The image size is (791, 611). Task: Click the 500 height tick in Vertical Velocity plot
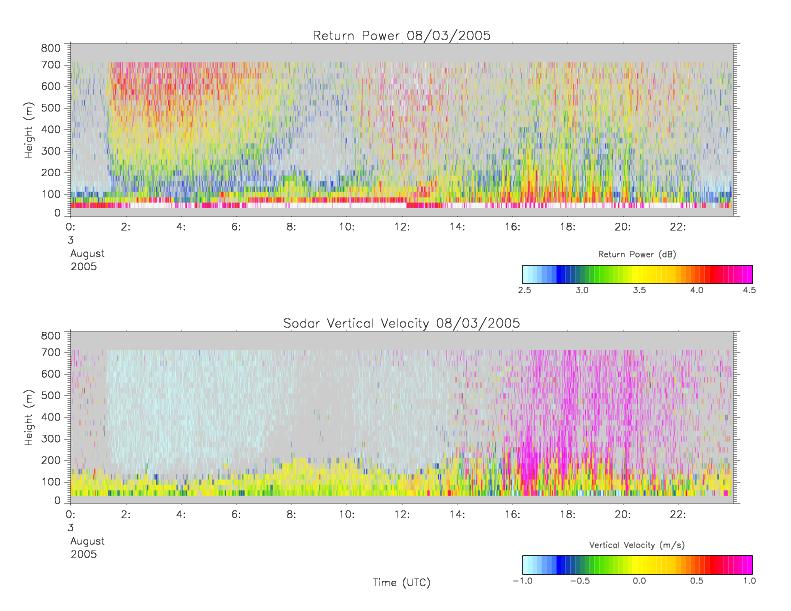50,395
